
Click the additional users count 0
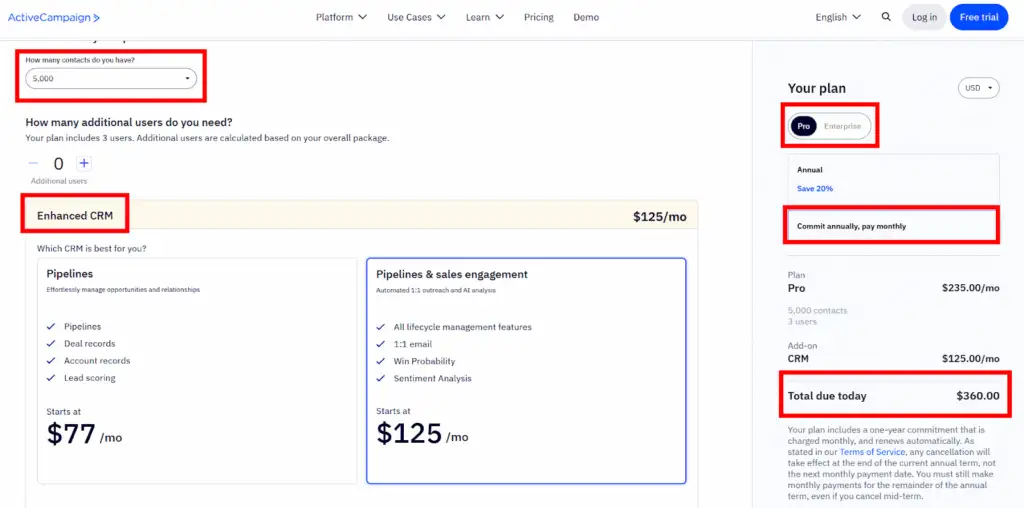pos(58,164)
